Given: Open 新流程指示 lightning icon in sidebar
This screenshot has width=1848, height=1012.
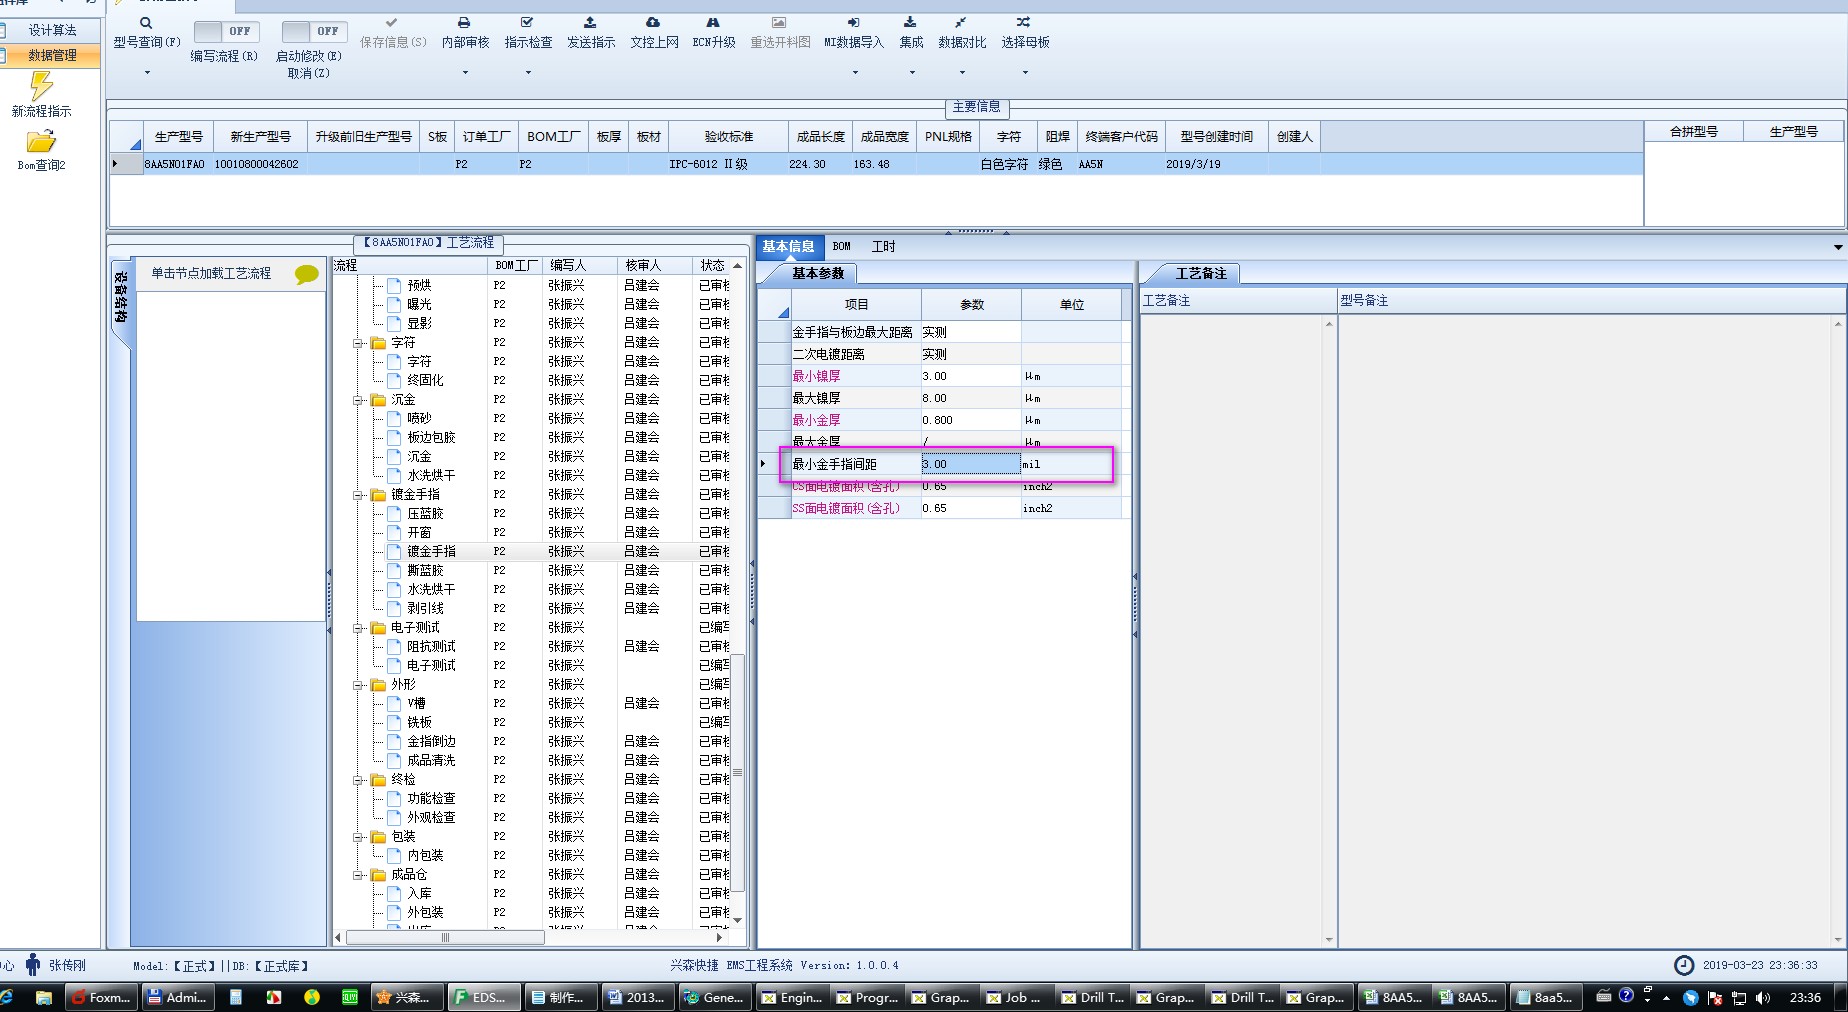Looking at the screenshot, I should pyautogui.click(x=41, y=86).
